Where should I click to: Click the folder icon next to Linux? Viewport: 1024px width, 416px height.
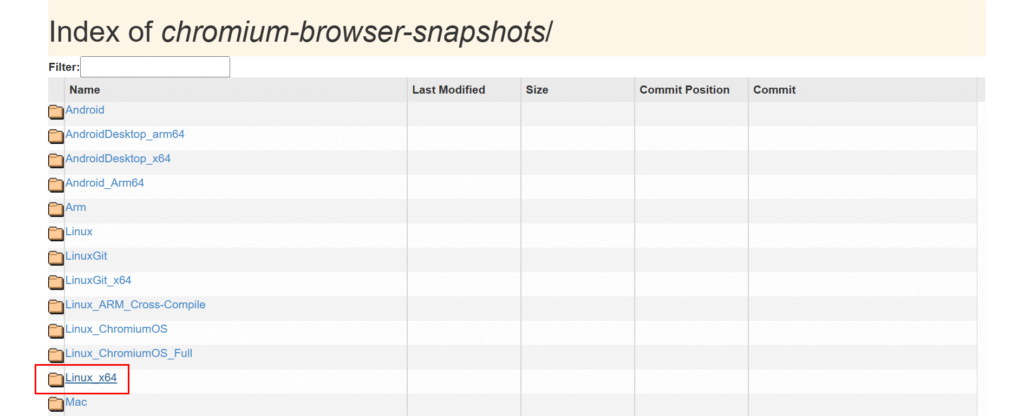[56, 233]
